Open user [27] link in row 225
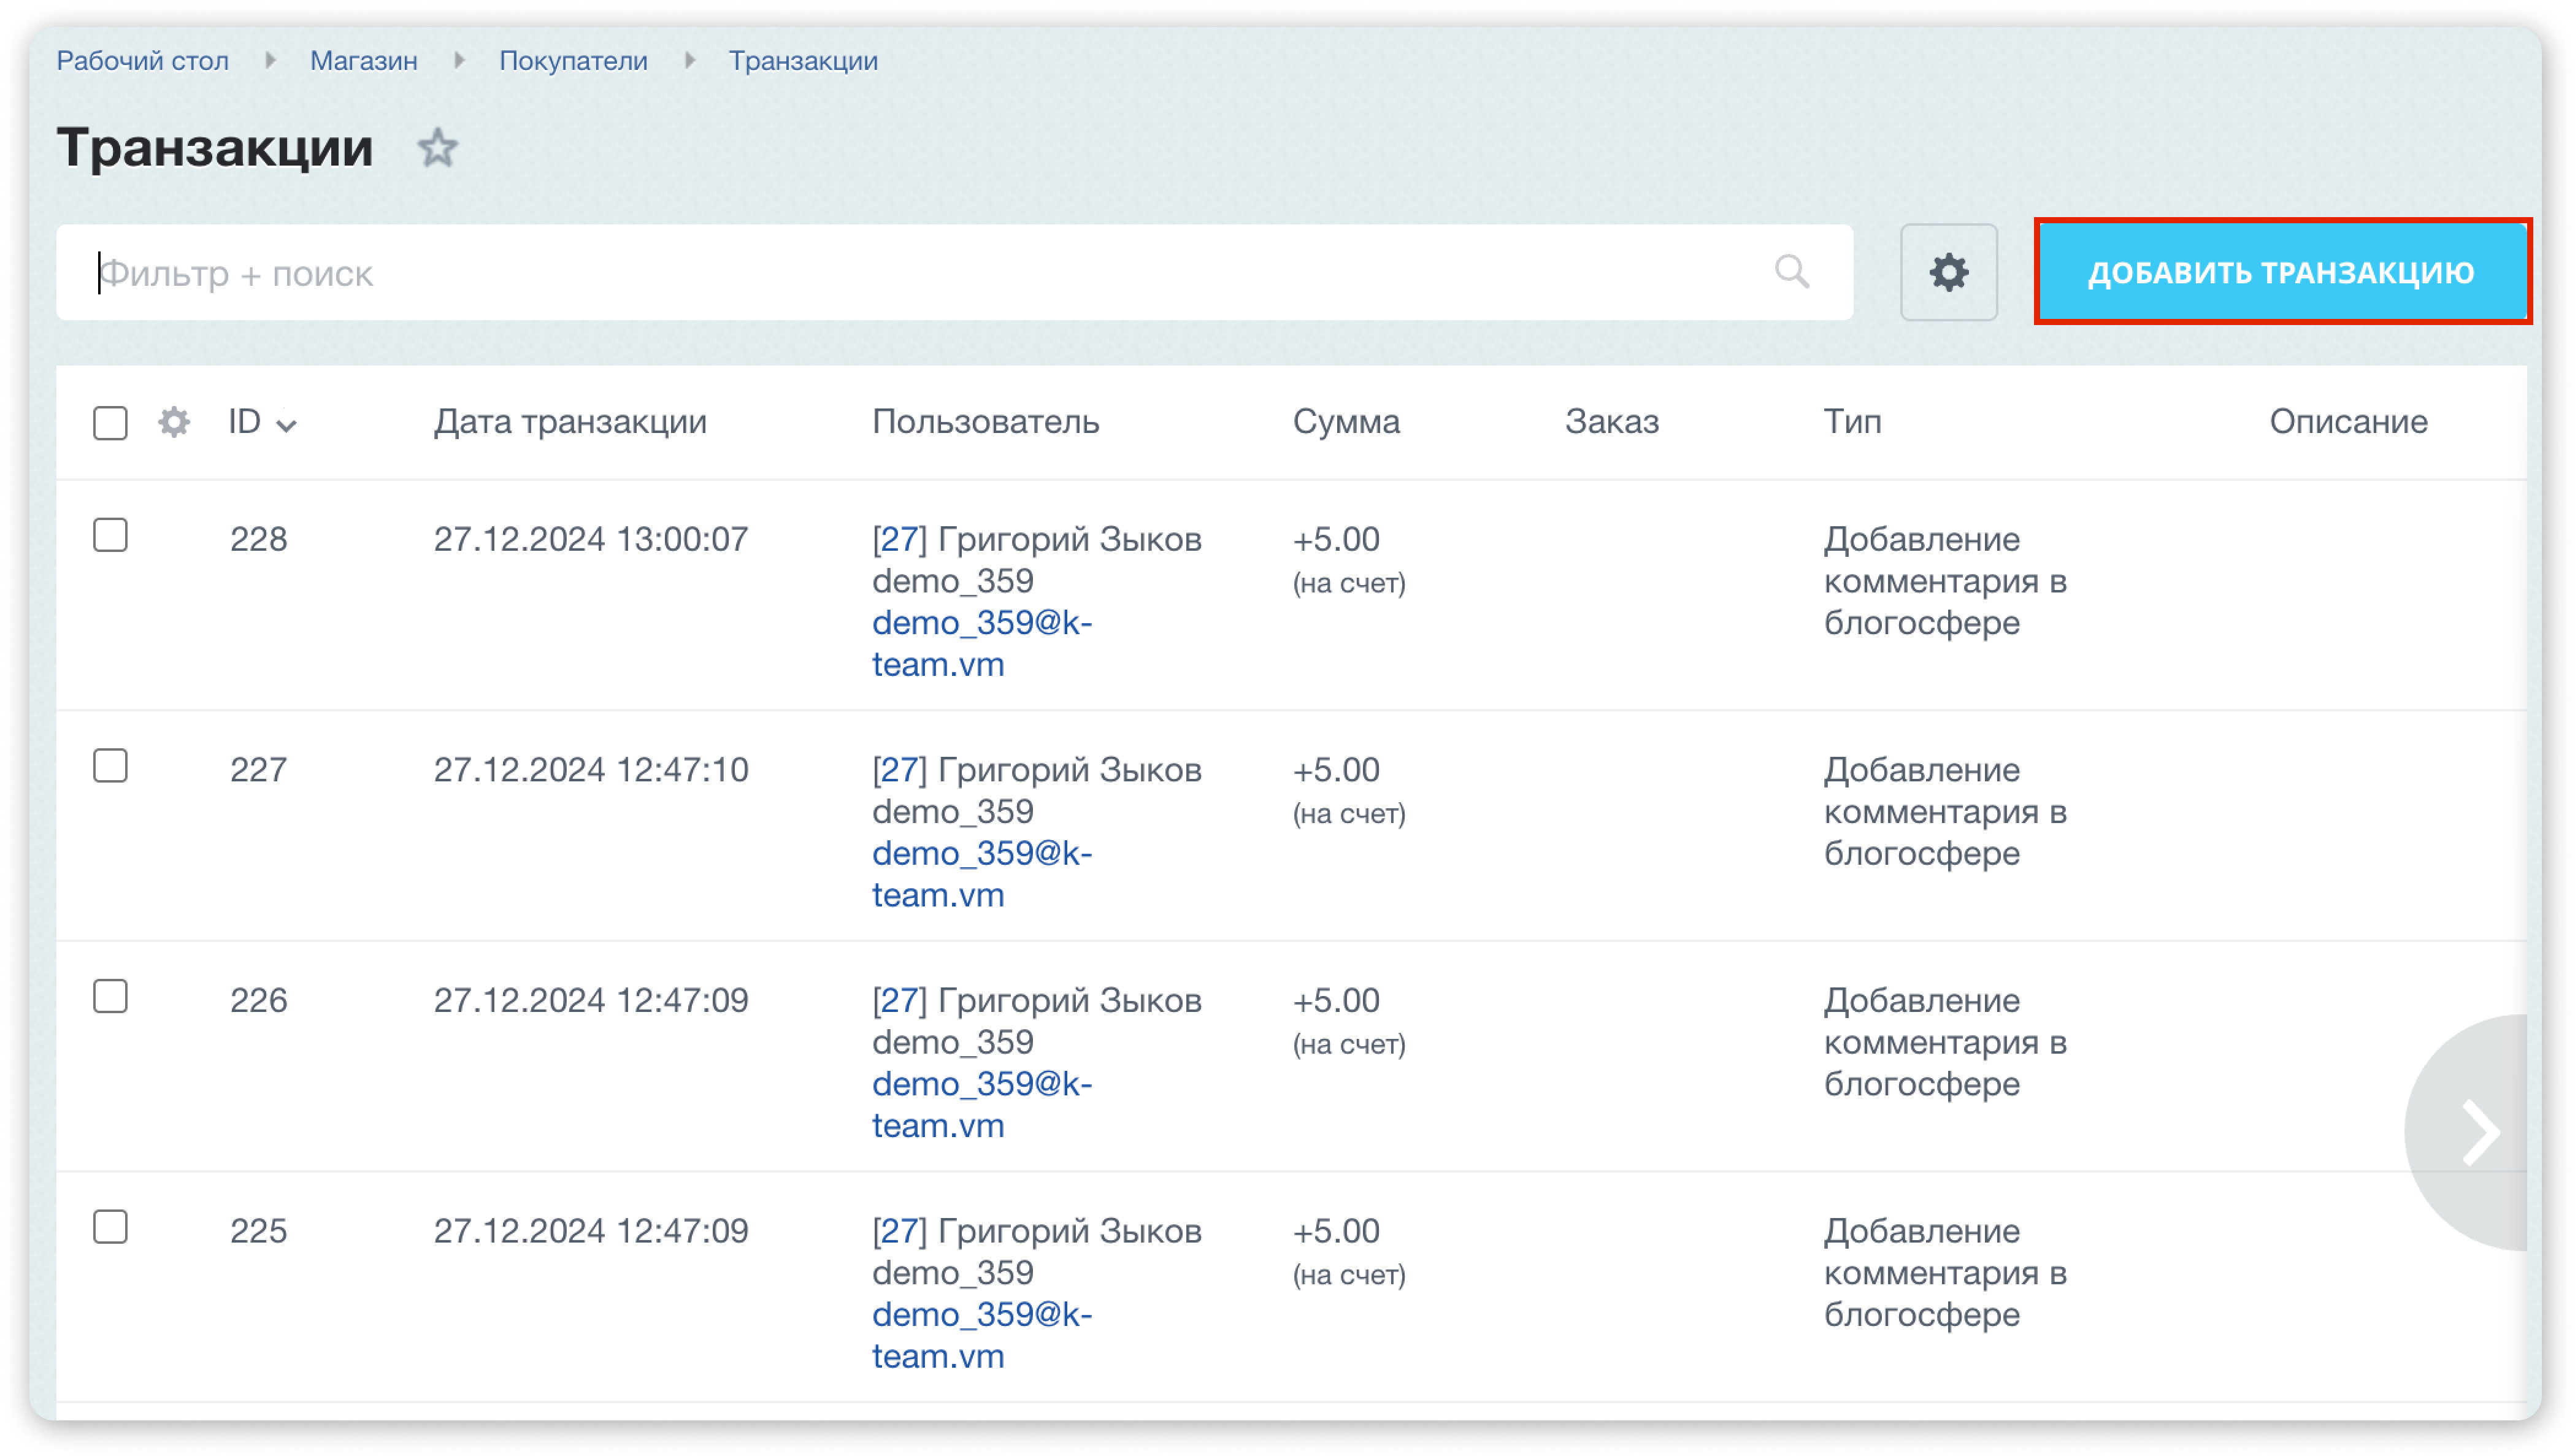The image size is (2575, 1456). click(899, 1231)
